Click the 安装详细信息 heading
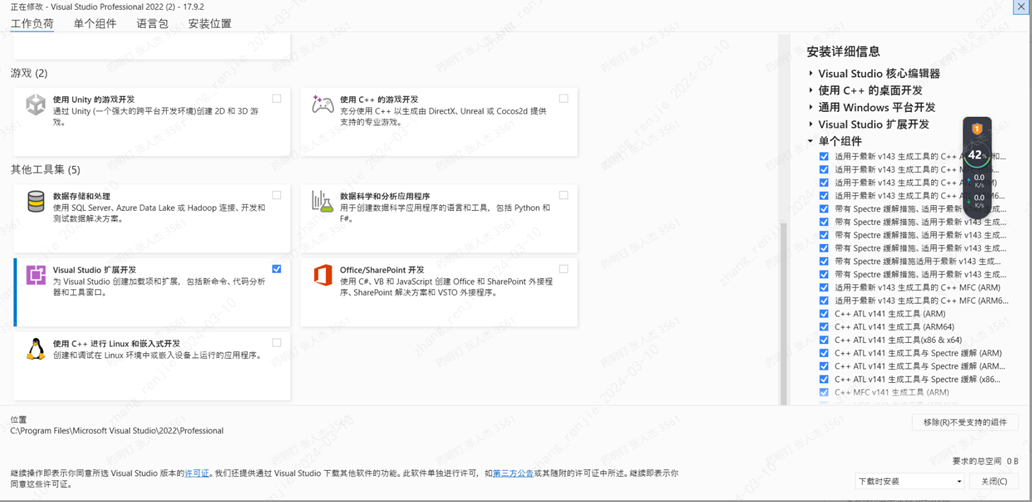 tap(843, 51)
